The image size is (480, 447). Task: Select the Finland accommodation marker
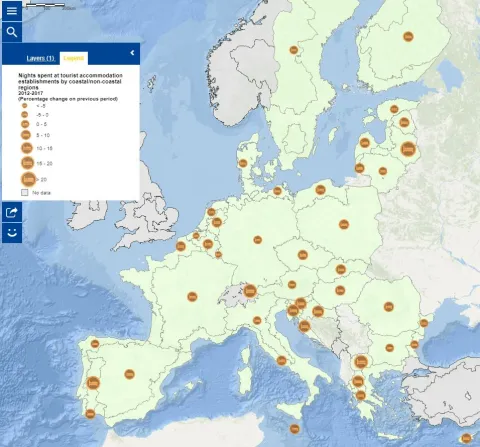(x=408, y=36)
